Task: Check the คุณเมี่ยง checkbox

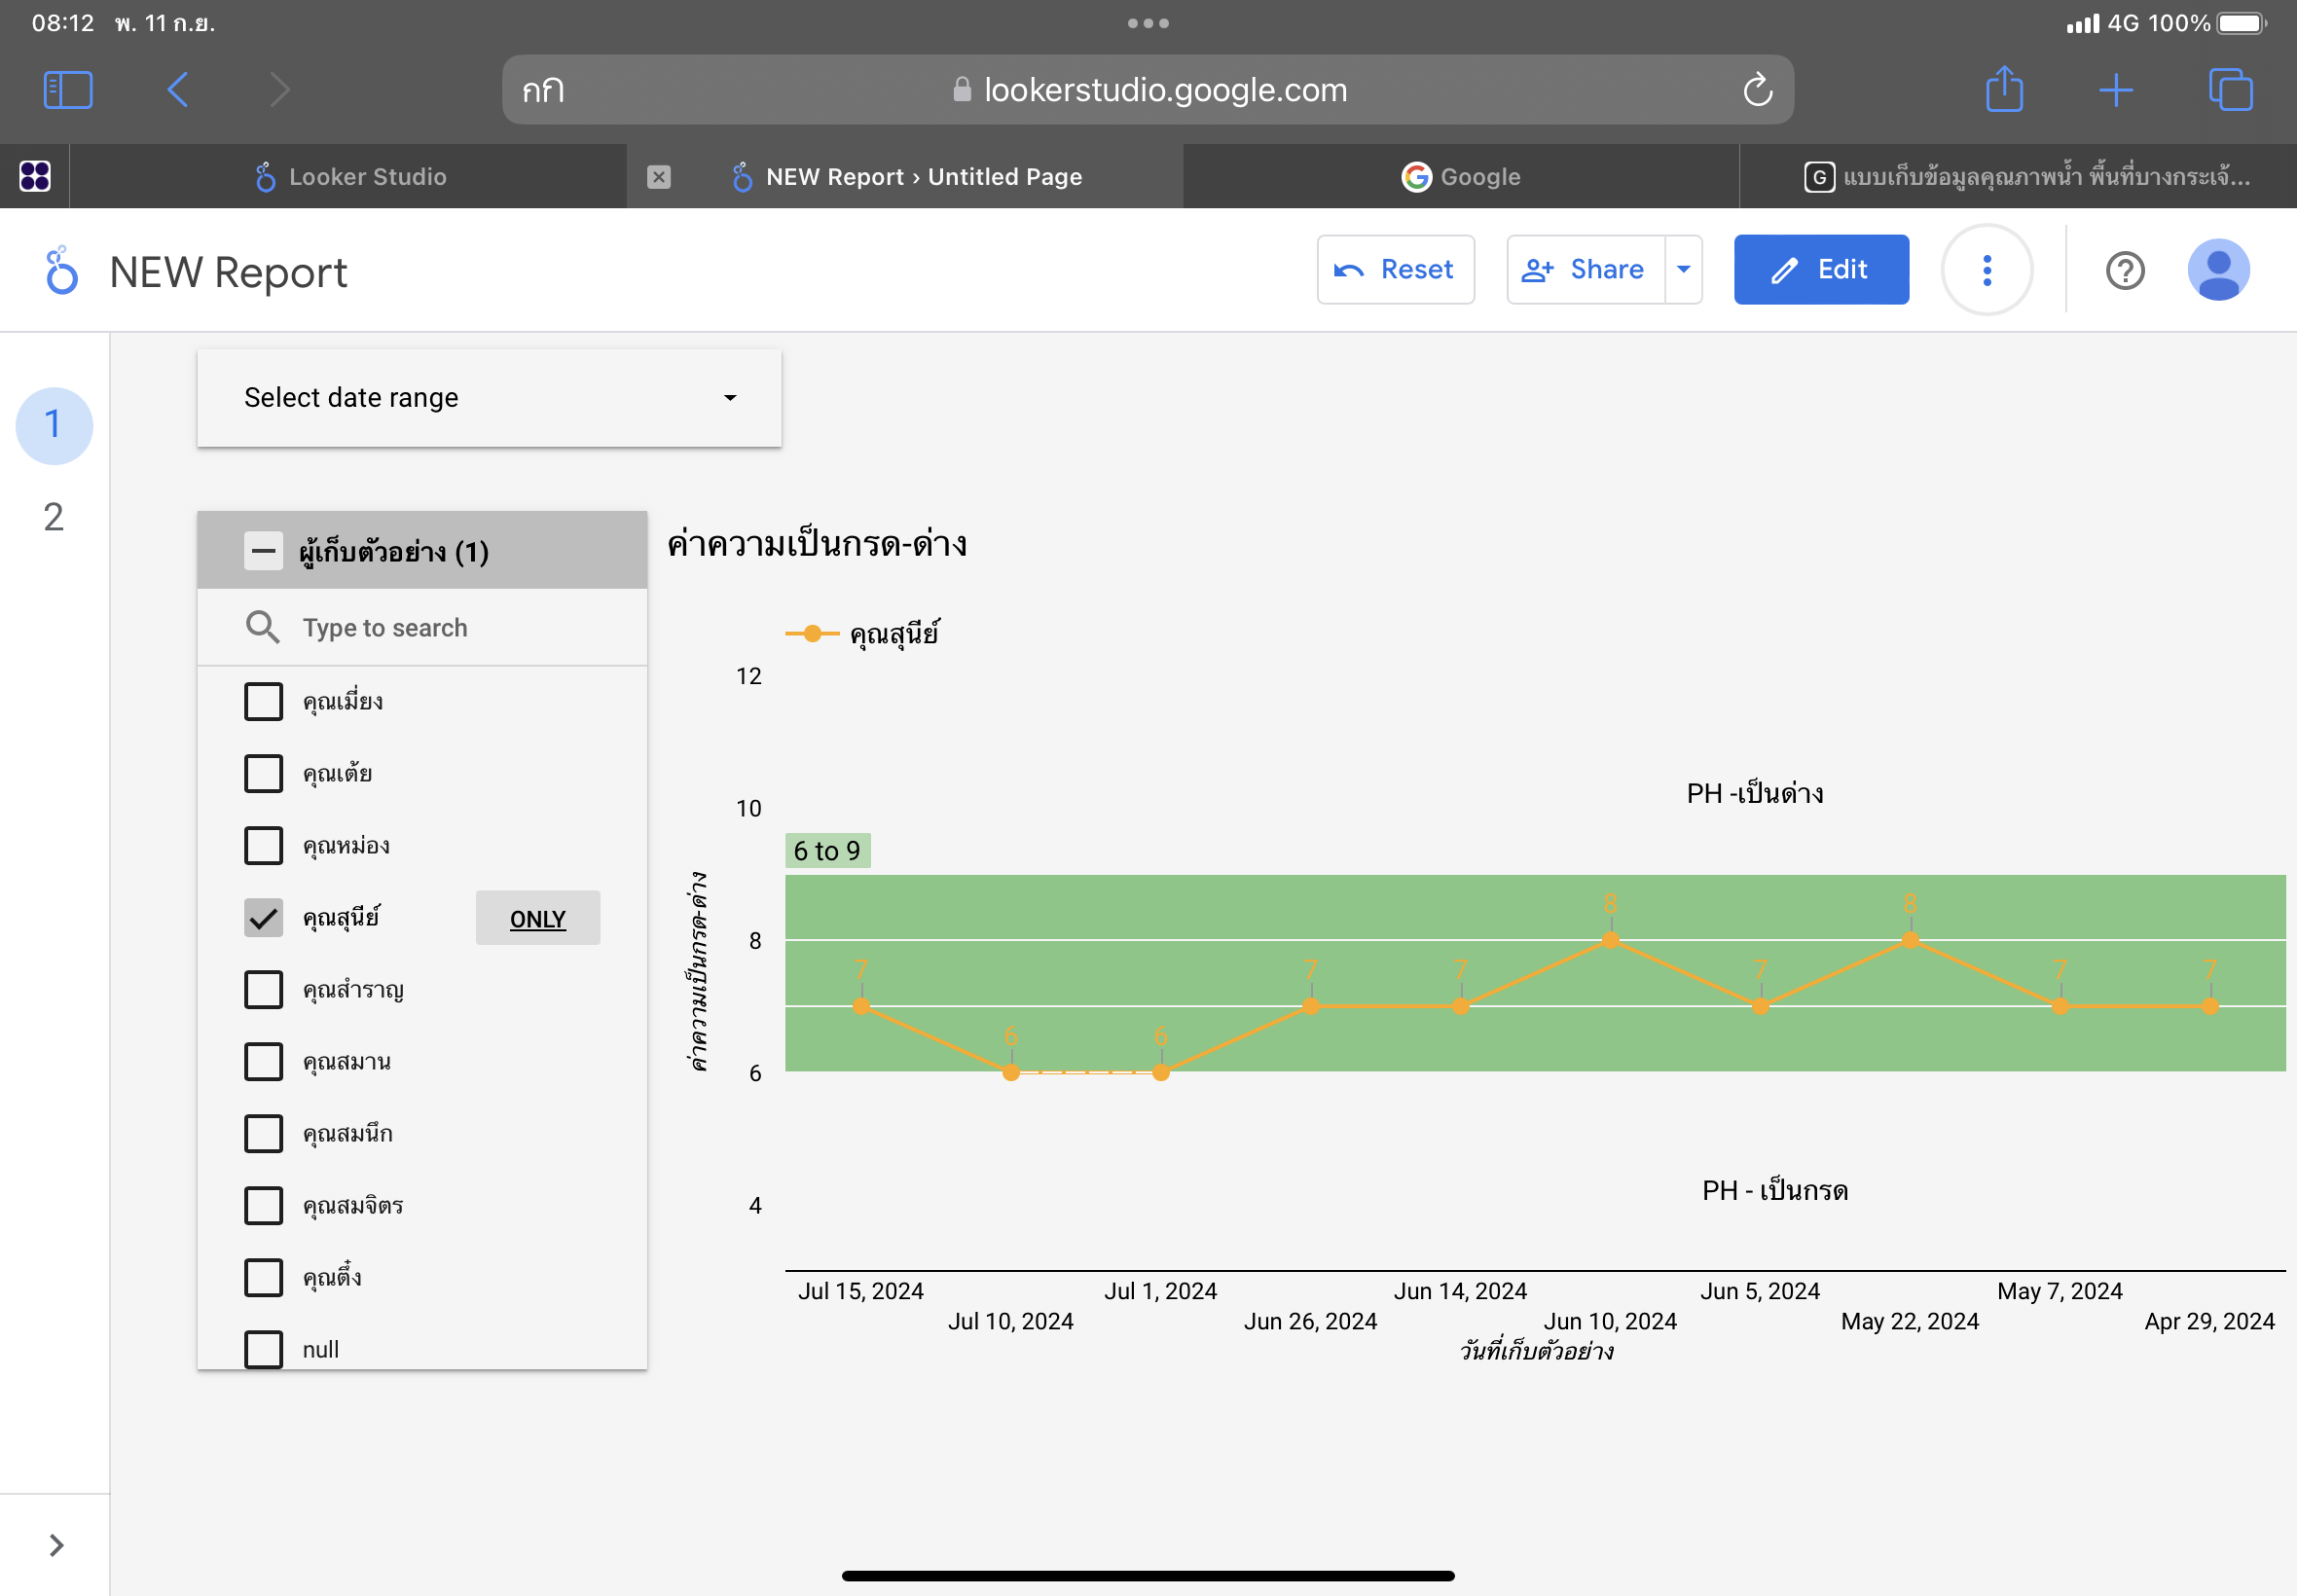Action: (264, 702)
